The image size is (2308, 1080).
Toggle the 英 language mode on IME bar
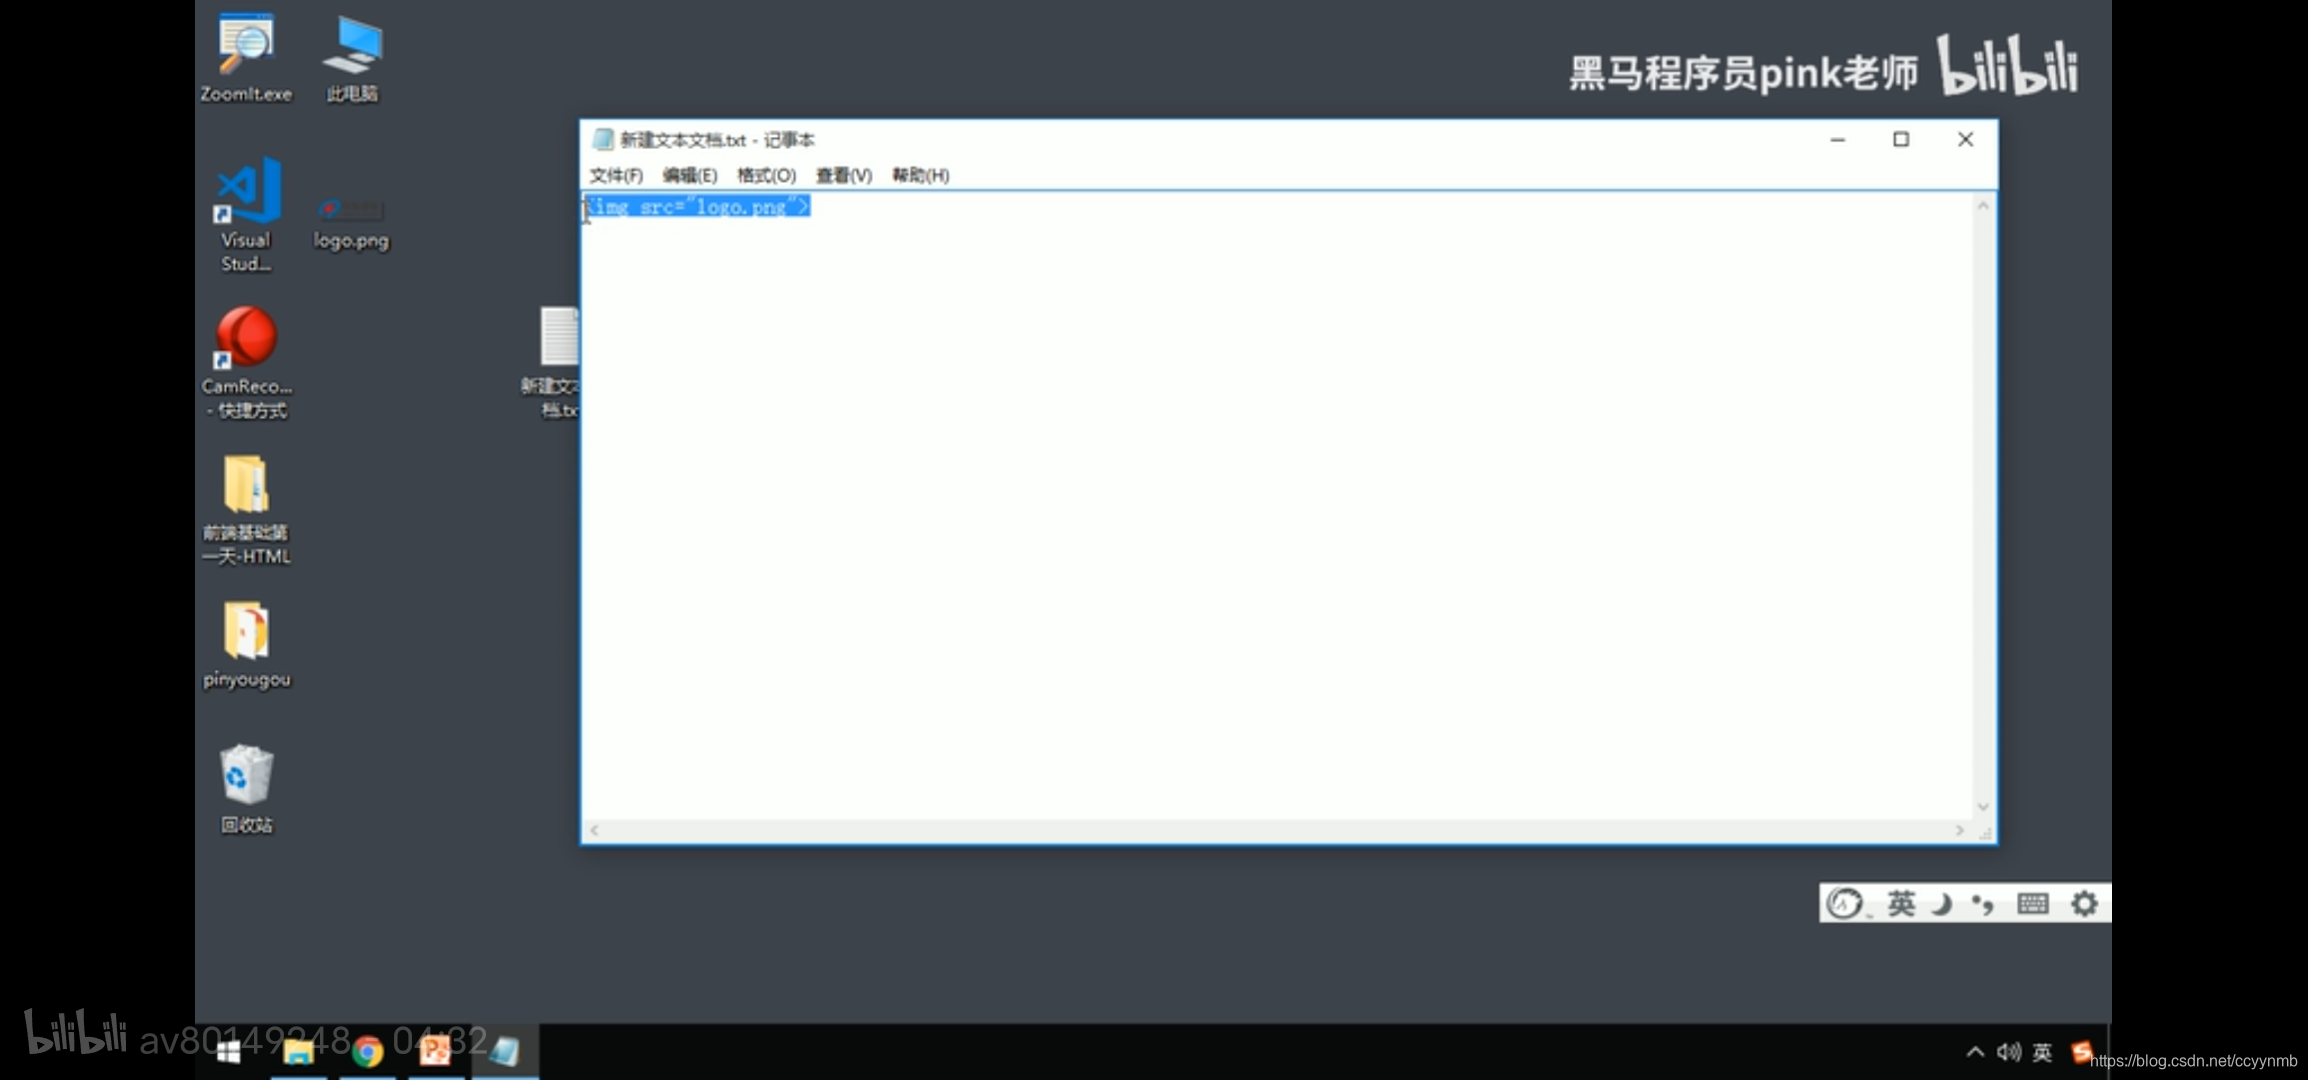(1901, 904)
